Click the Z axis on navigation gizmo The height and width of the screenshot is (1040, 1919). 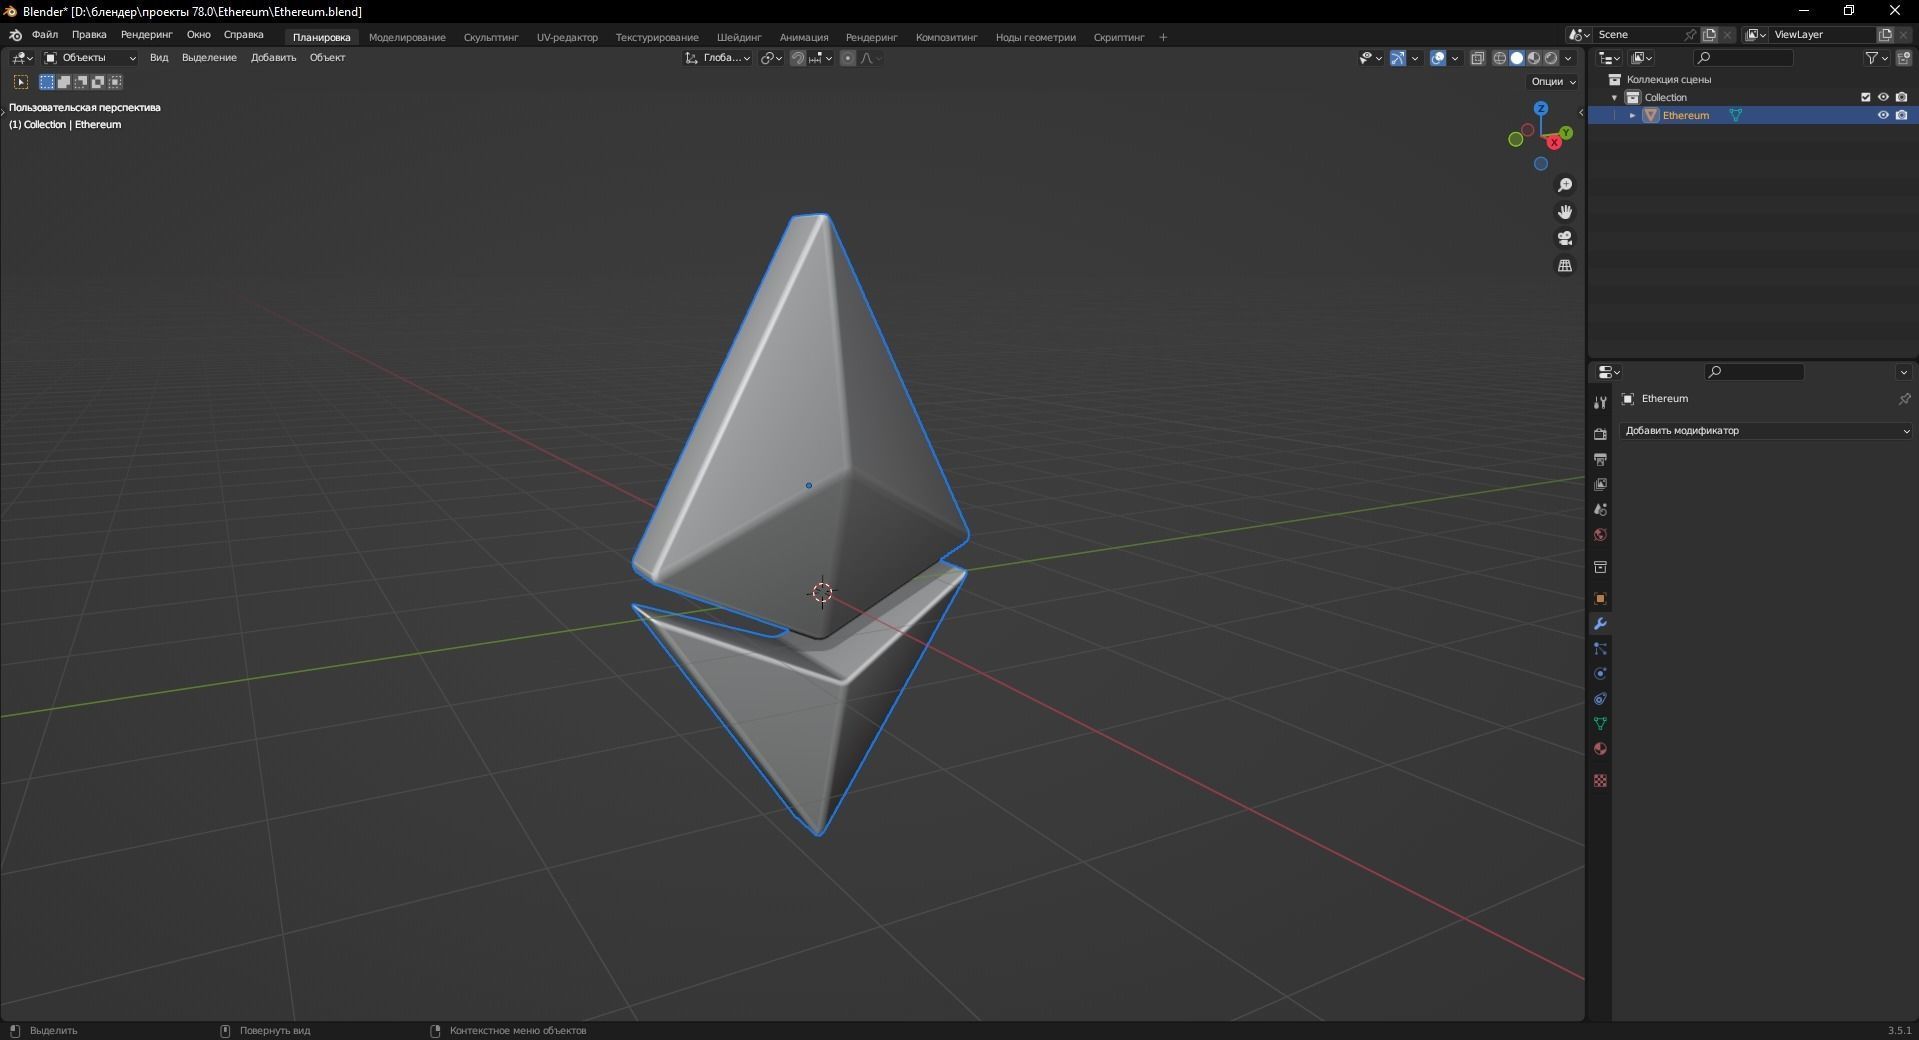click(x=1541, y=108)
